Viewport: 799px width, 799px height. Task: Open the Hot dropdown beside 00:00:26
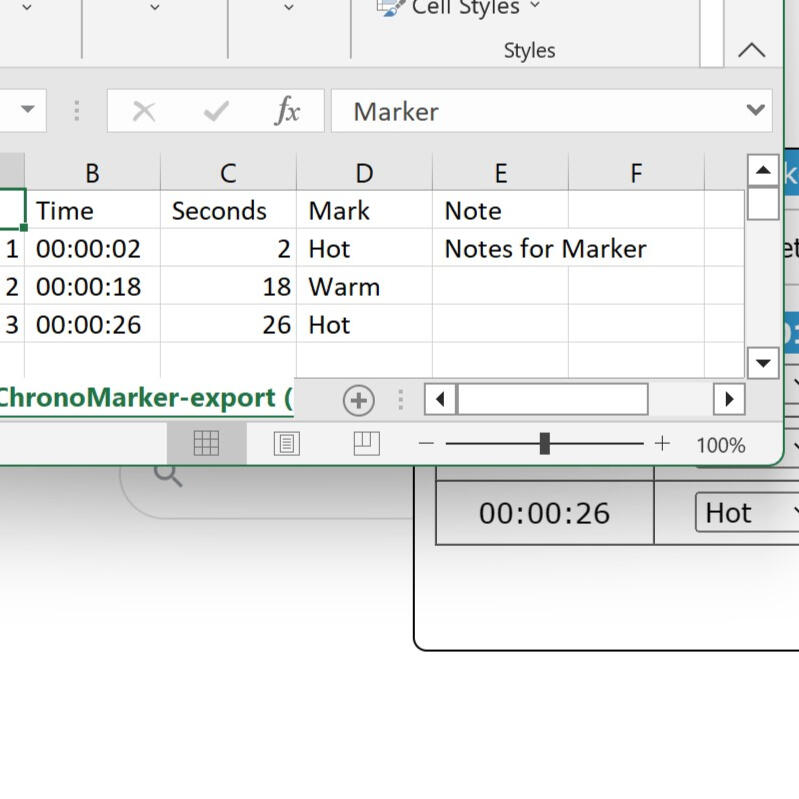click(745, 513)
